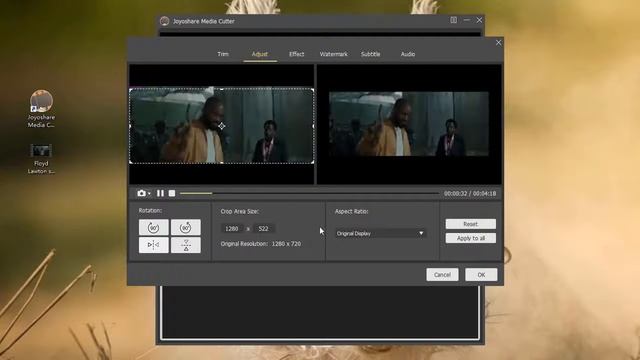The image size is (640, 360).
Task: Open the snapshot dropdown arrow beside the camera
Action: (149, 193)
